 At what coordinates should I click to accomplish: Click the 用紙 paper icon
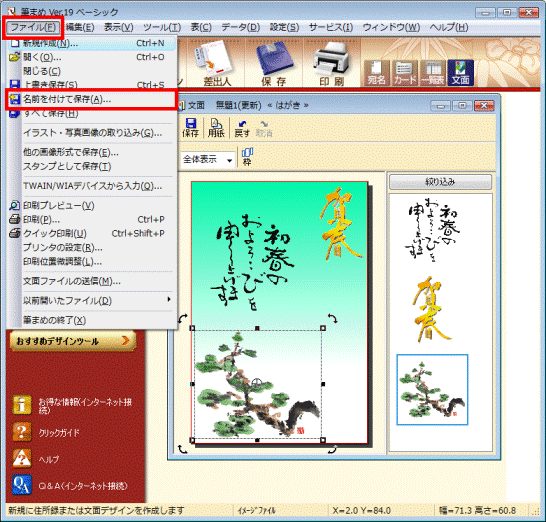tap(216, 127)
